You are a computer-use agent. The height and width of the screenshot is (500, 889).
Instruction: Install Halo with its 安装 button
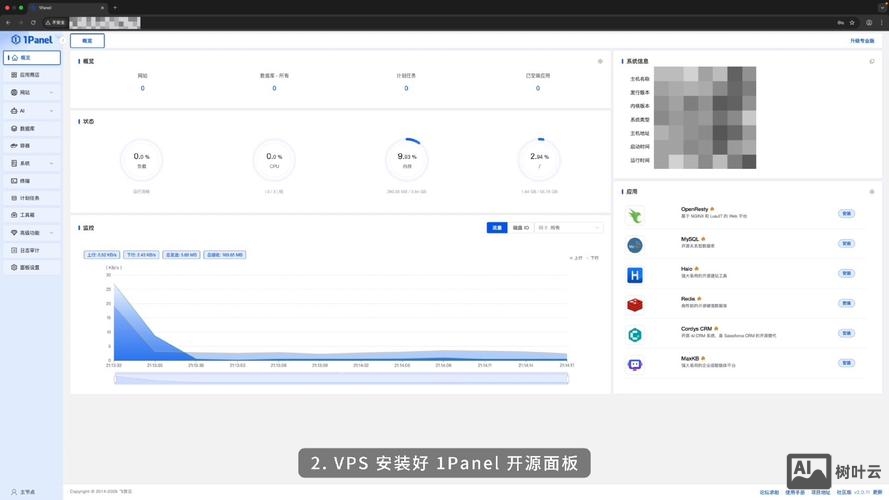click(846, 273)
